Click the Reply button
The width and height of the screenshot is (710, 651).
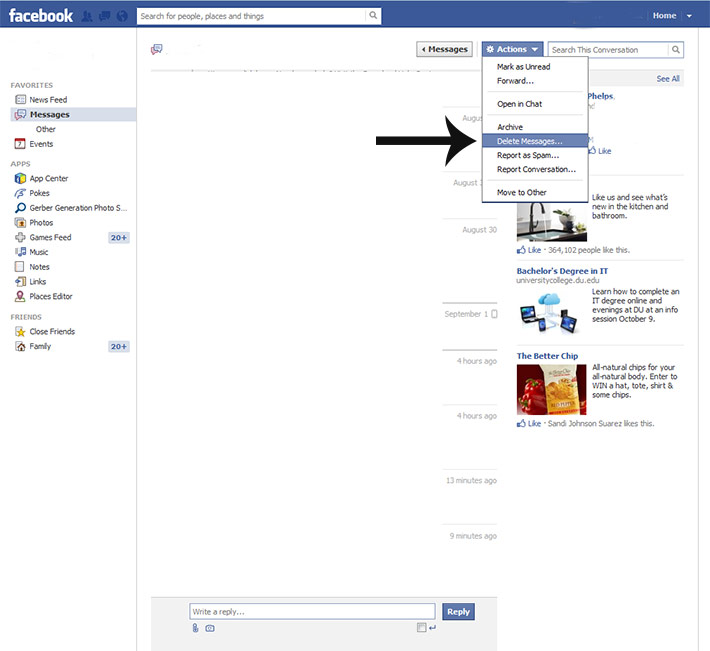click(x=458, y=612)
